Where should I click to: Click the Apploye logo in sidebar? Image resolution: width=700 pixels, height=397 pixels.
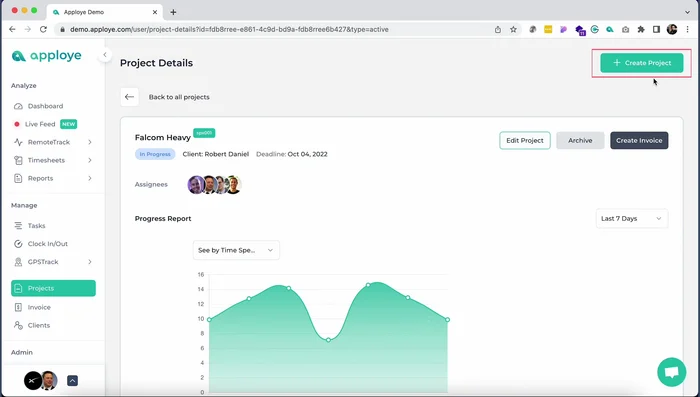coord(46,56)
